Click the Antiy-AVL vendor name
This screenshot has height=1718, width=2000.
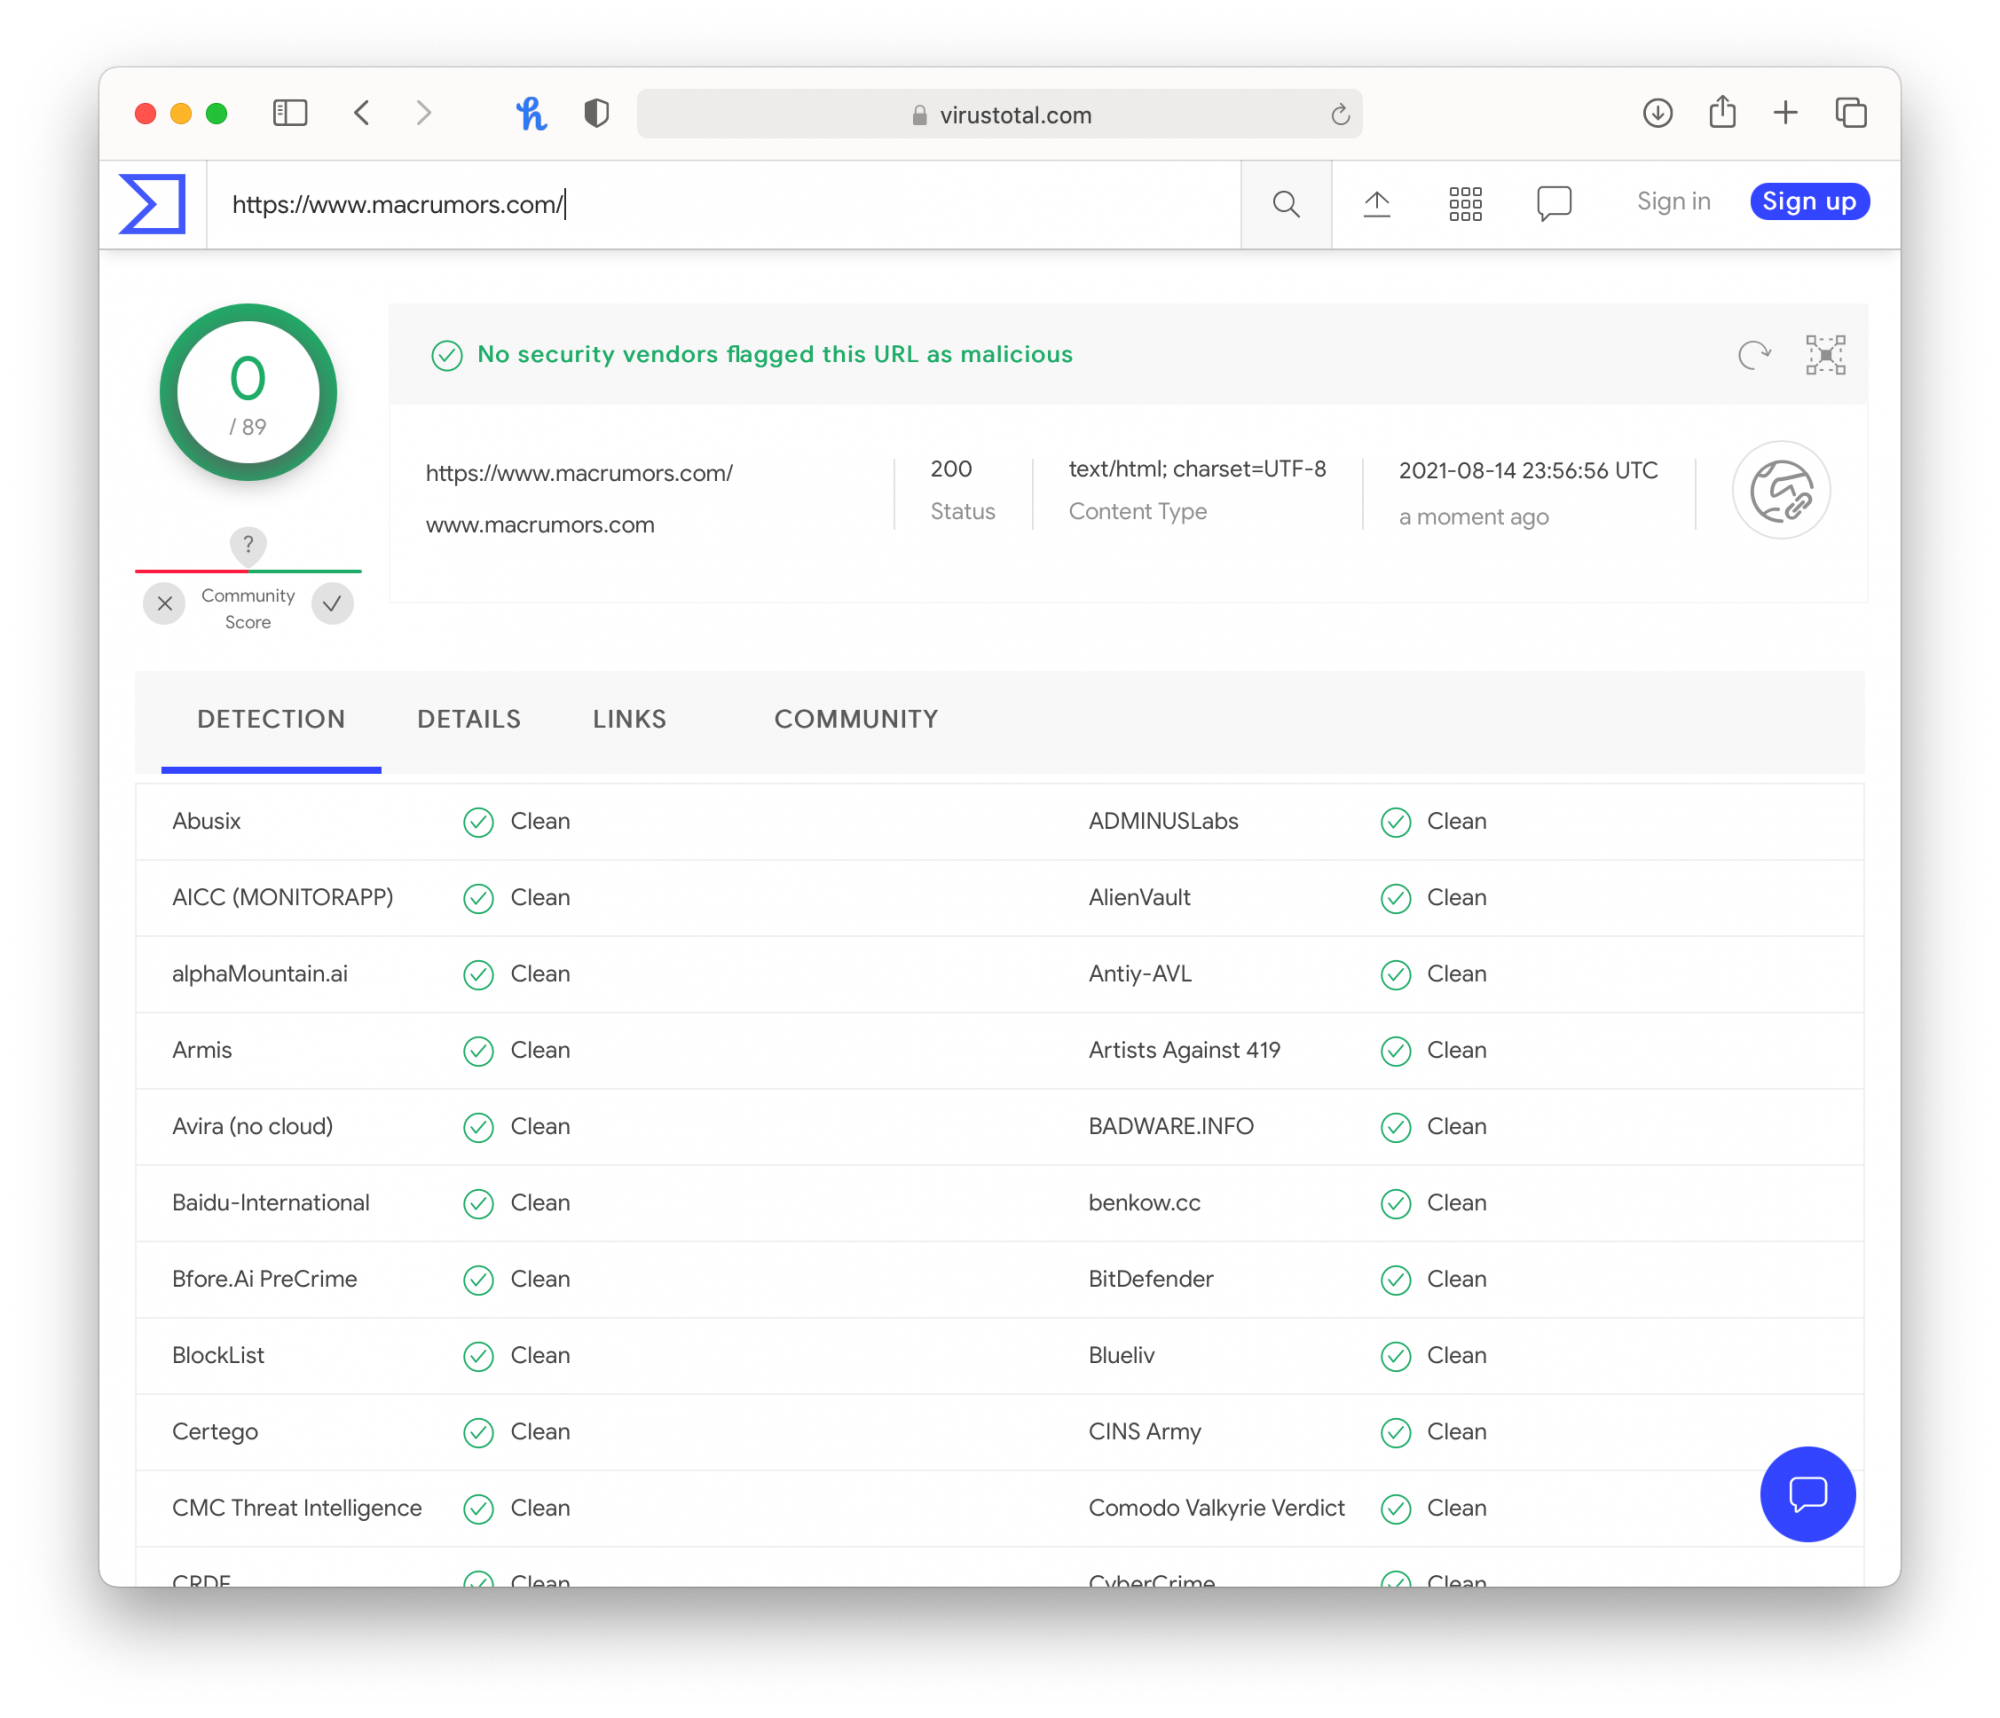[x=1140, y=974]
